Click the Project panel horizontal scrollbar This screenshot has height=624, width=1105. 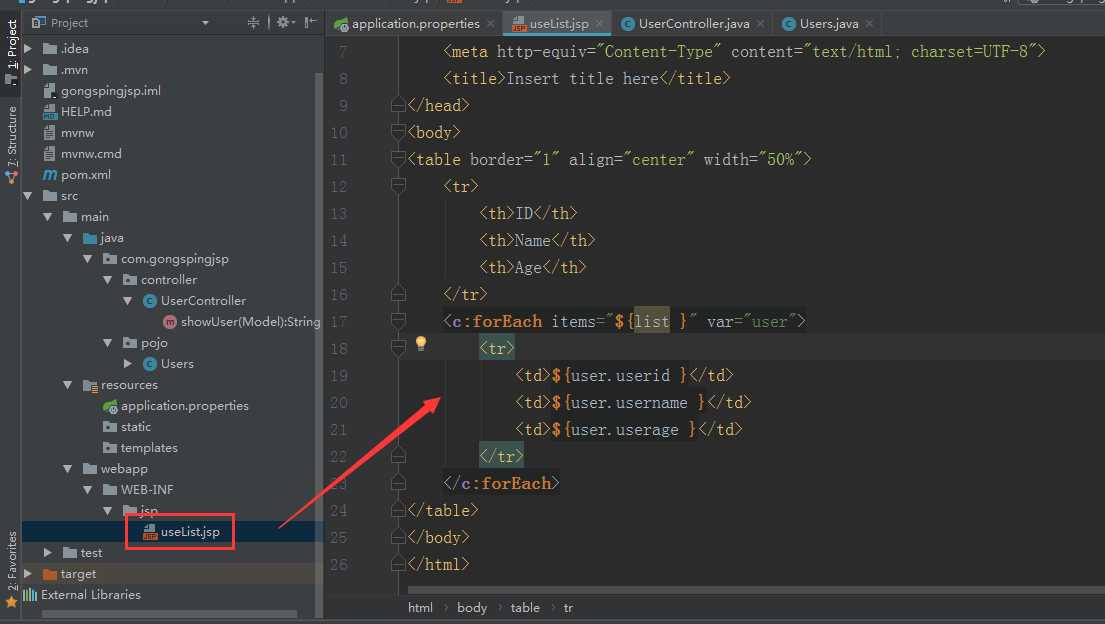[169, 614]
